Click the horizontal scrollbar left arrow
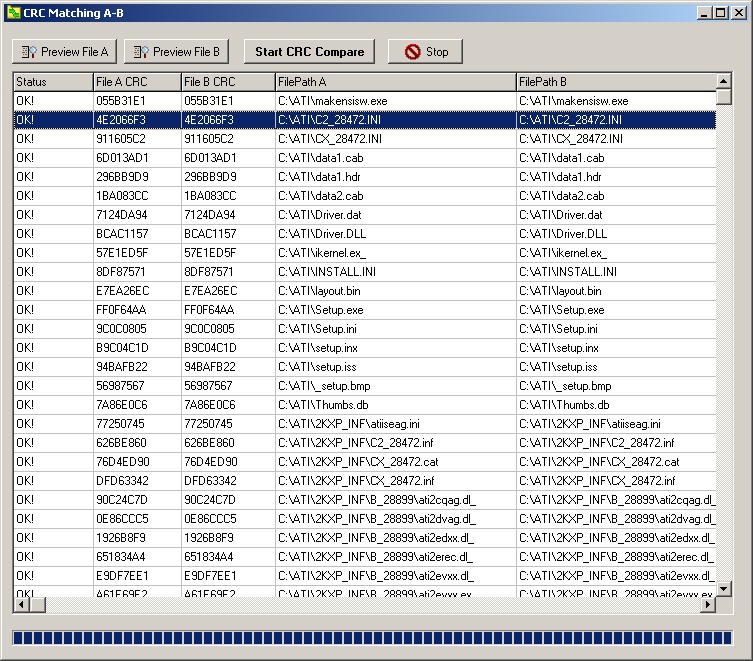753x661 pixels. (x=22, y=605)
